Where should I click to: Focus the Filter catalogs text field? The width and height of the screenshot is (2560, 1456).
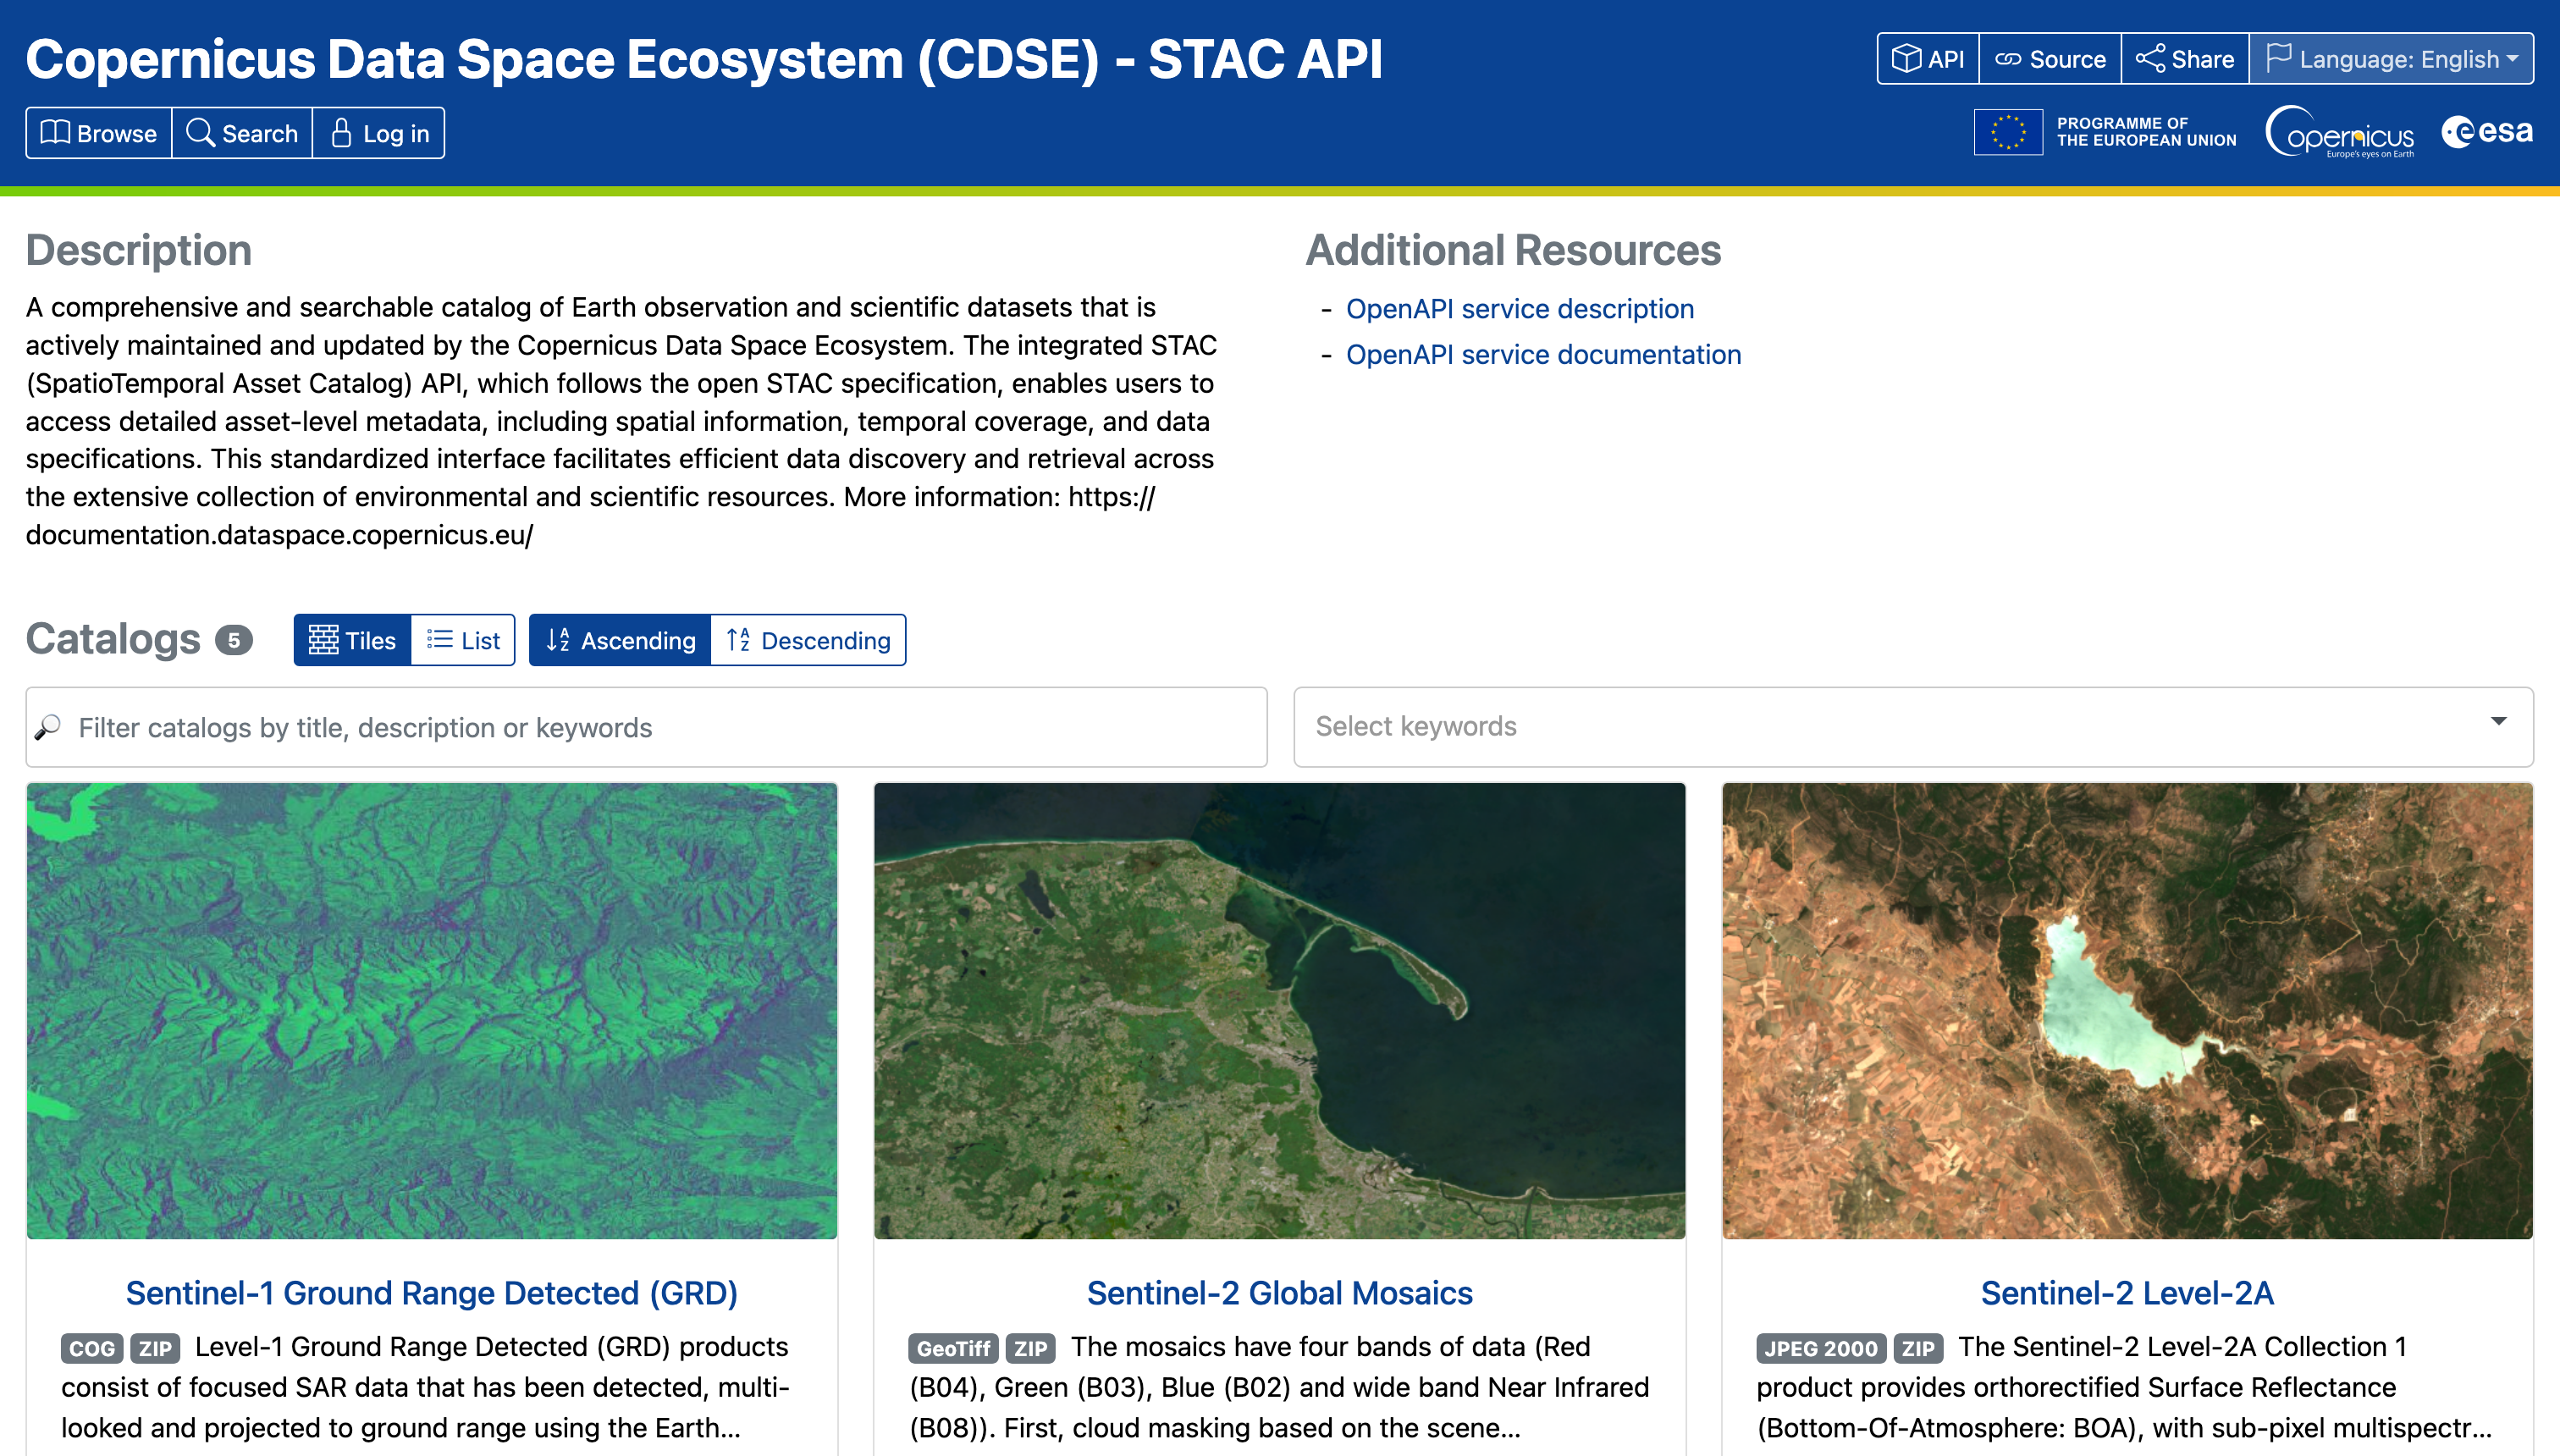pyautogui.click(x=646, y=727)
